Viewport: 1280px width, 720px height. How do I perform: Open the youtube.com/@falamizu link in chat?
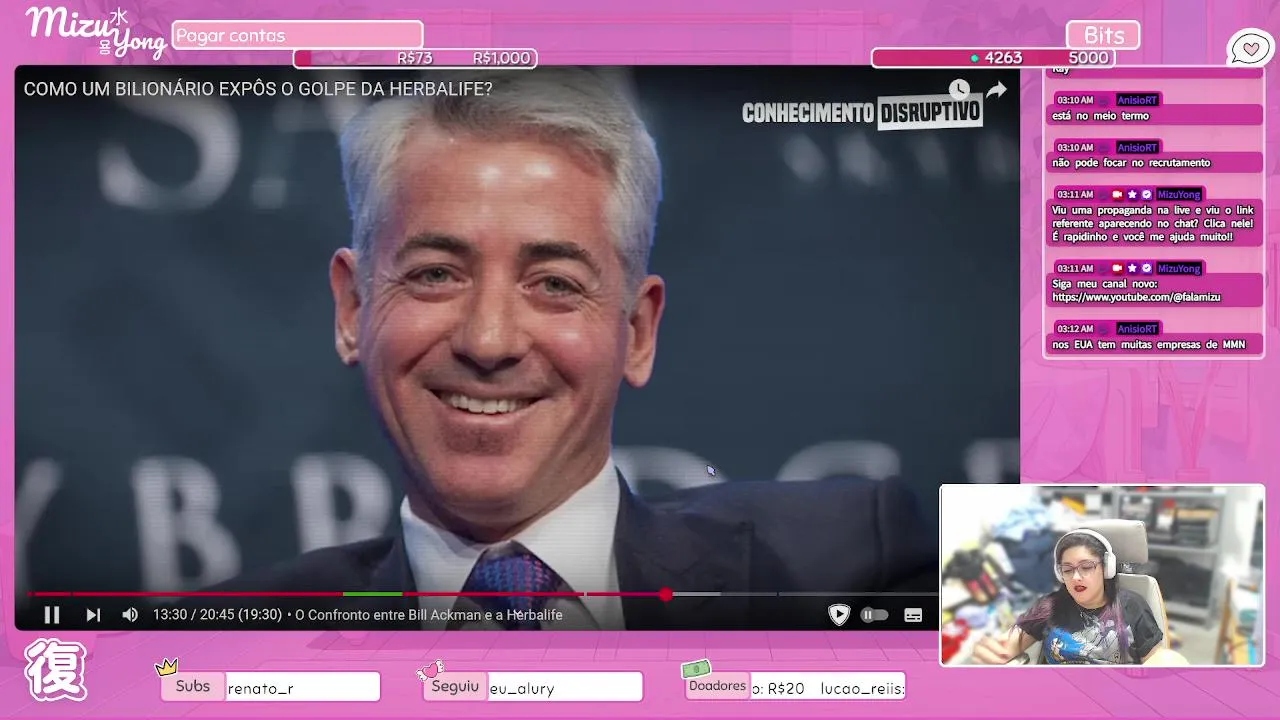[1136, 297]
